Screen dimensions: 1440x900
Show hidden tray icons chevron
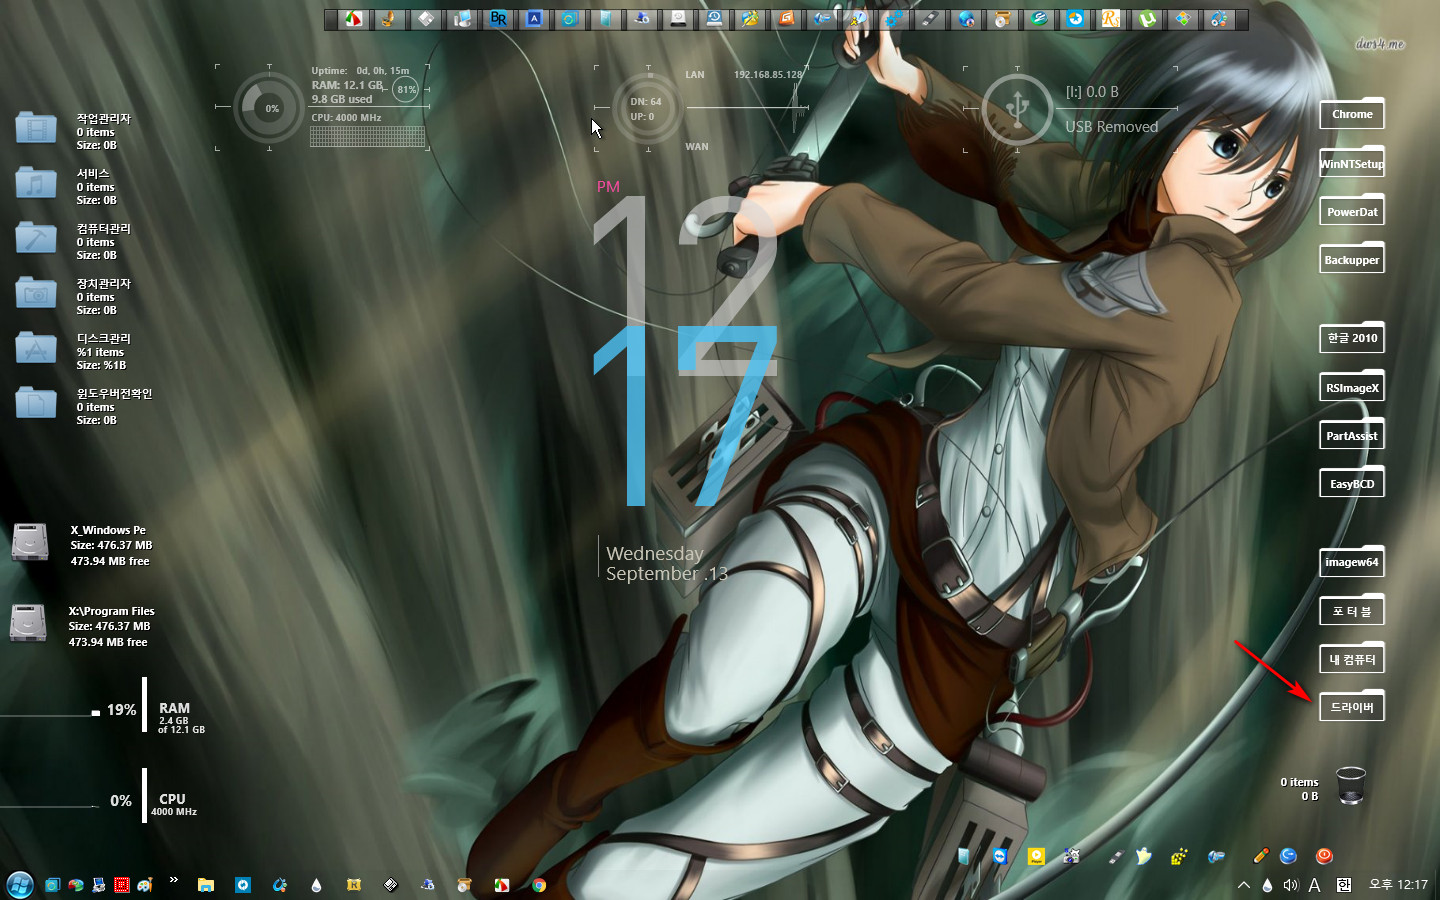(1244, 885)
